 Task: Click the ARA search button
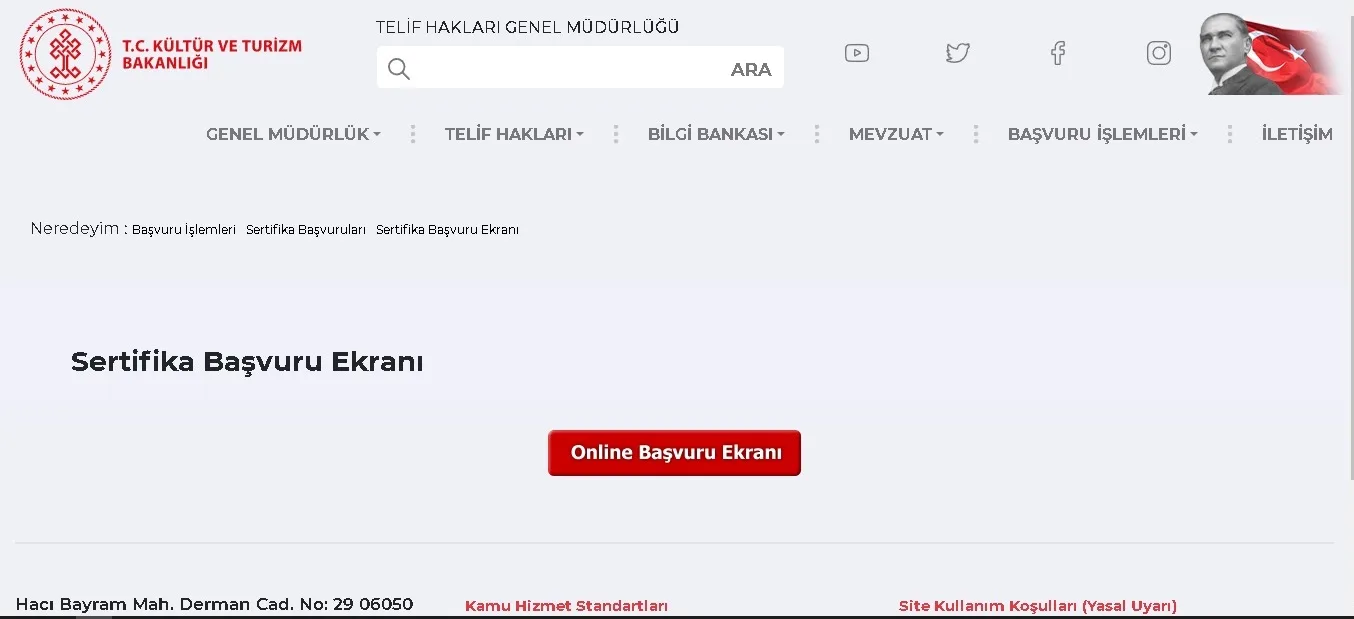(751, 69)
